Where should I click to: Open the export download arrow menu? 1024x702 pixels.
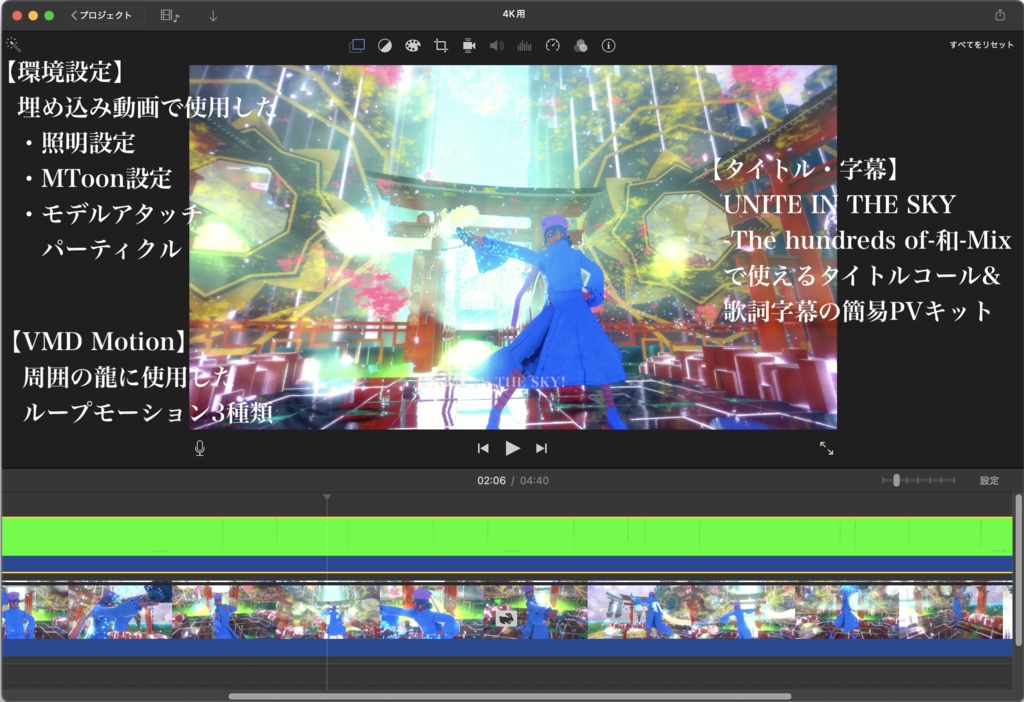pos(213,15)
